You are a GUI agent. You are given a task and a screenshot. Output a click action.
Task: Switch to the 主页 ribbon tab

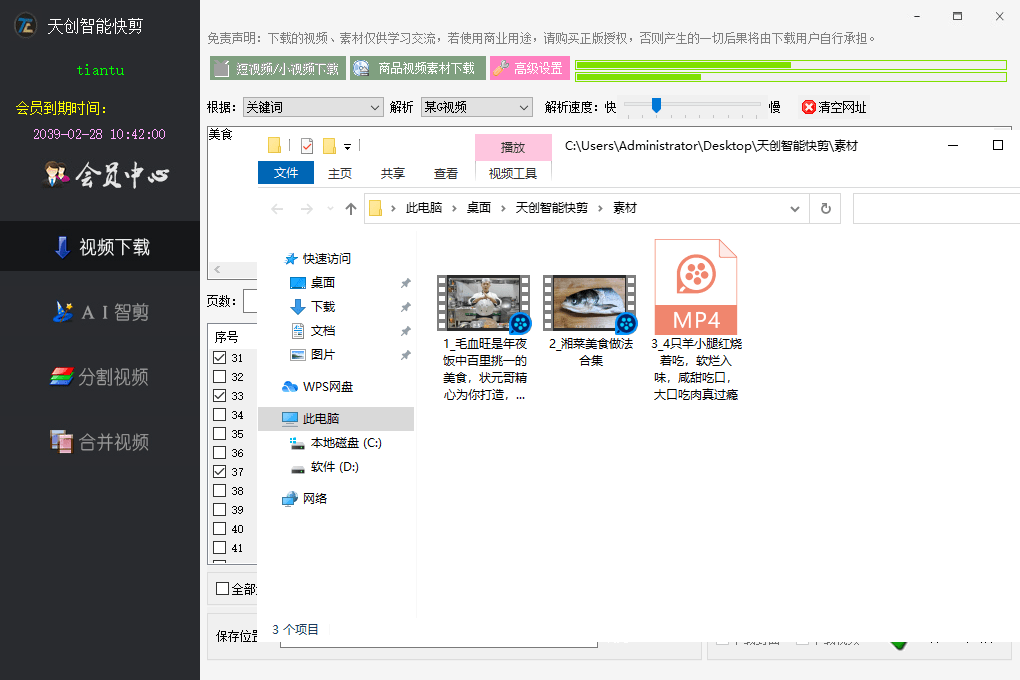[x=340, y=173]
